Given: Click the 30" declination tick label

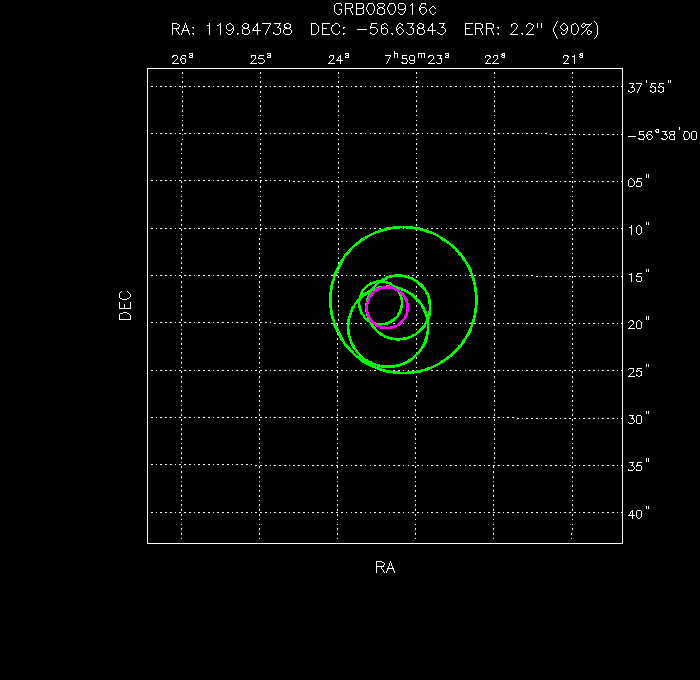Looking at the screenshot, I should 639,419.
